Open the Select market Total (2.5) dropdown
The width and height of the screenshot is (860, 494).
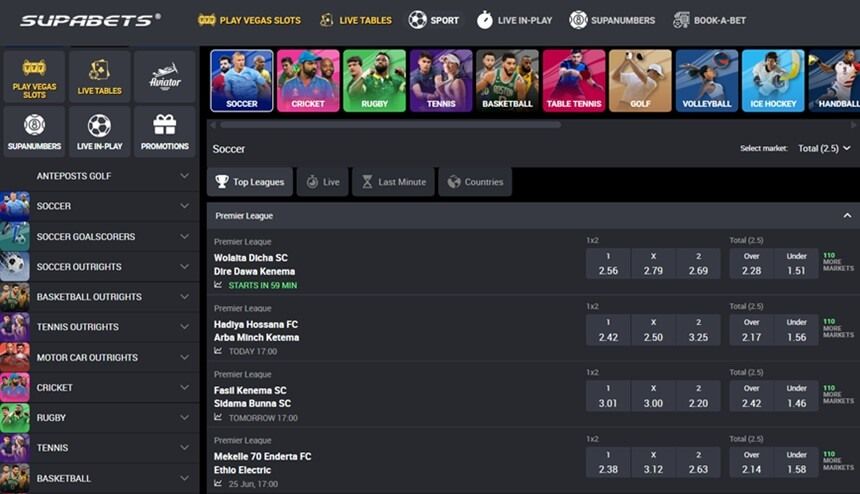[824, 149]
